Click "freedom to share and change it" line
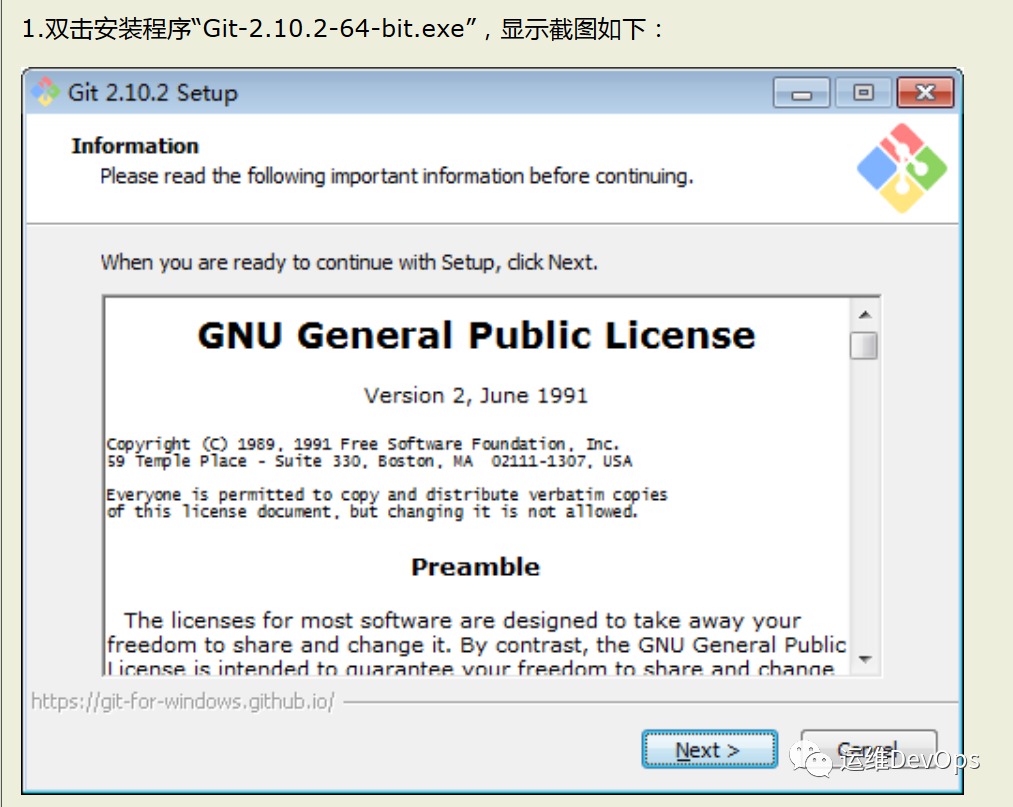This screenshot has width=1013, height=807. (476, 645)
